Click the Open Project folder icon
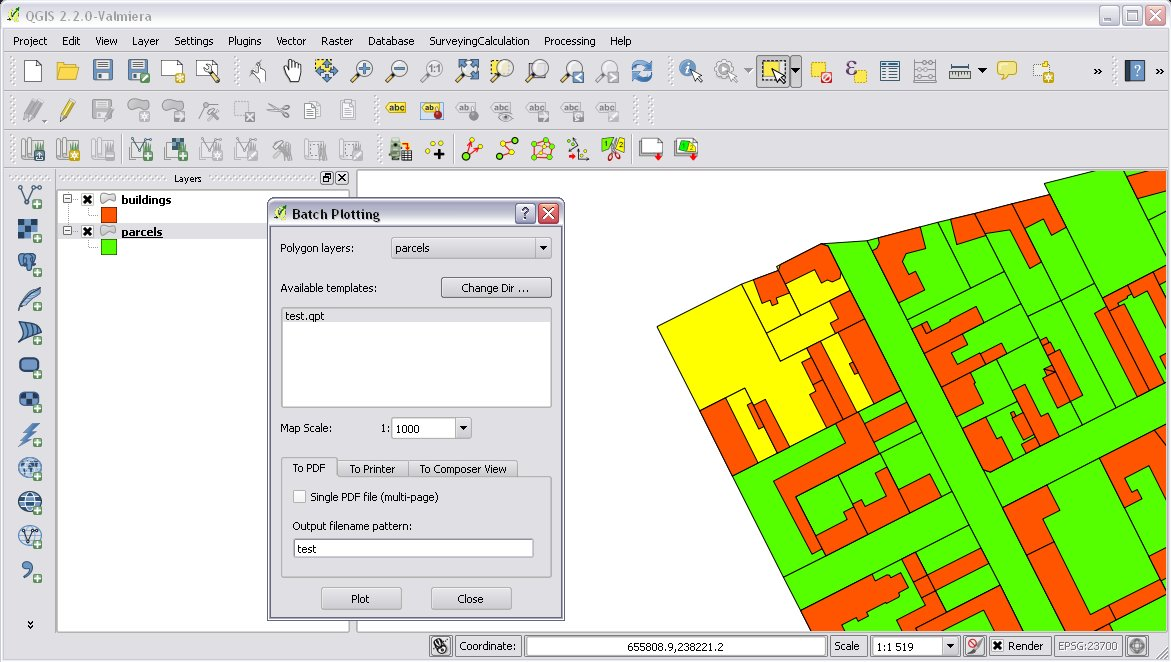Image resolution: width=1171 pixels, height=662 pixels. (x=68, y=70)
